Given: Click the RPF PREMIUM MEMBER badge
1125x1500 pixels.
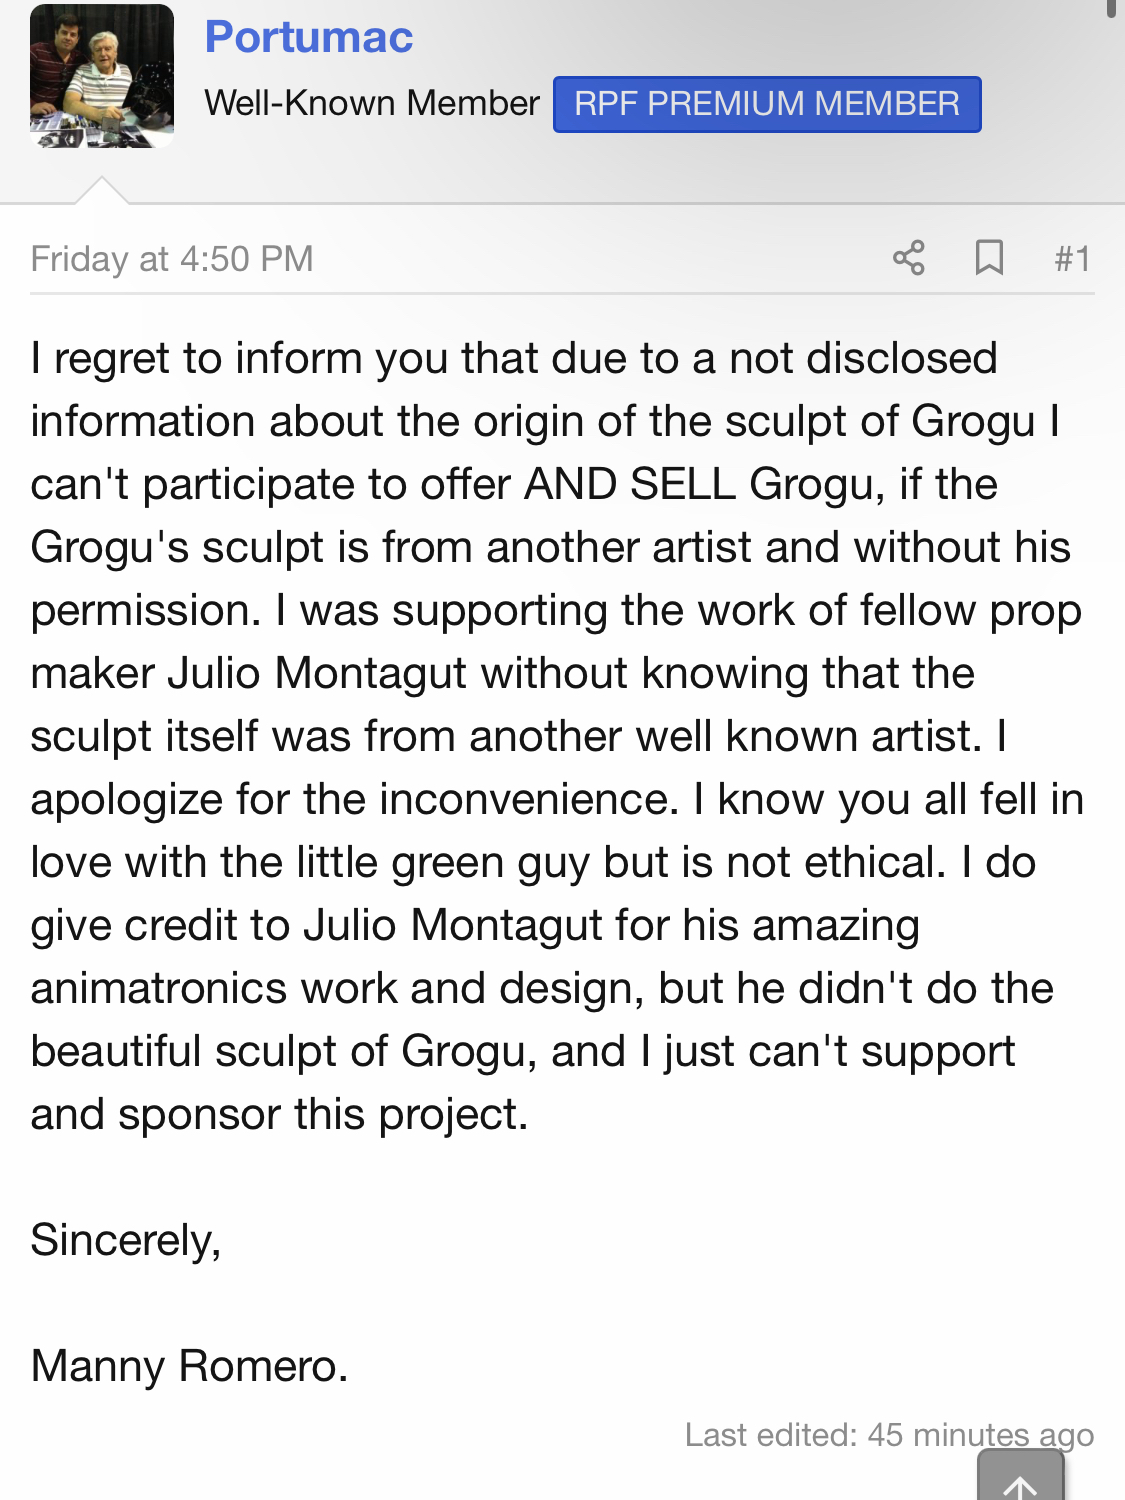Looking at the screenshot, I should pyautogui.click(x=767, y=104).
